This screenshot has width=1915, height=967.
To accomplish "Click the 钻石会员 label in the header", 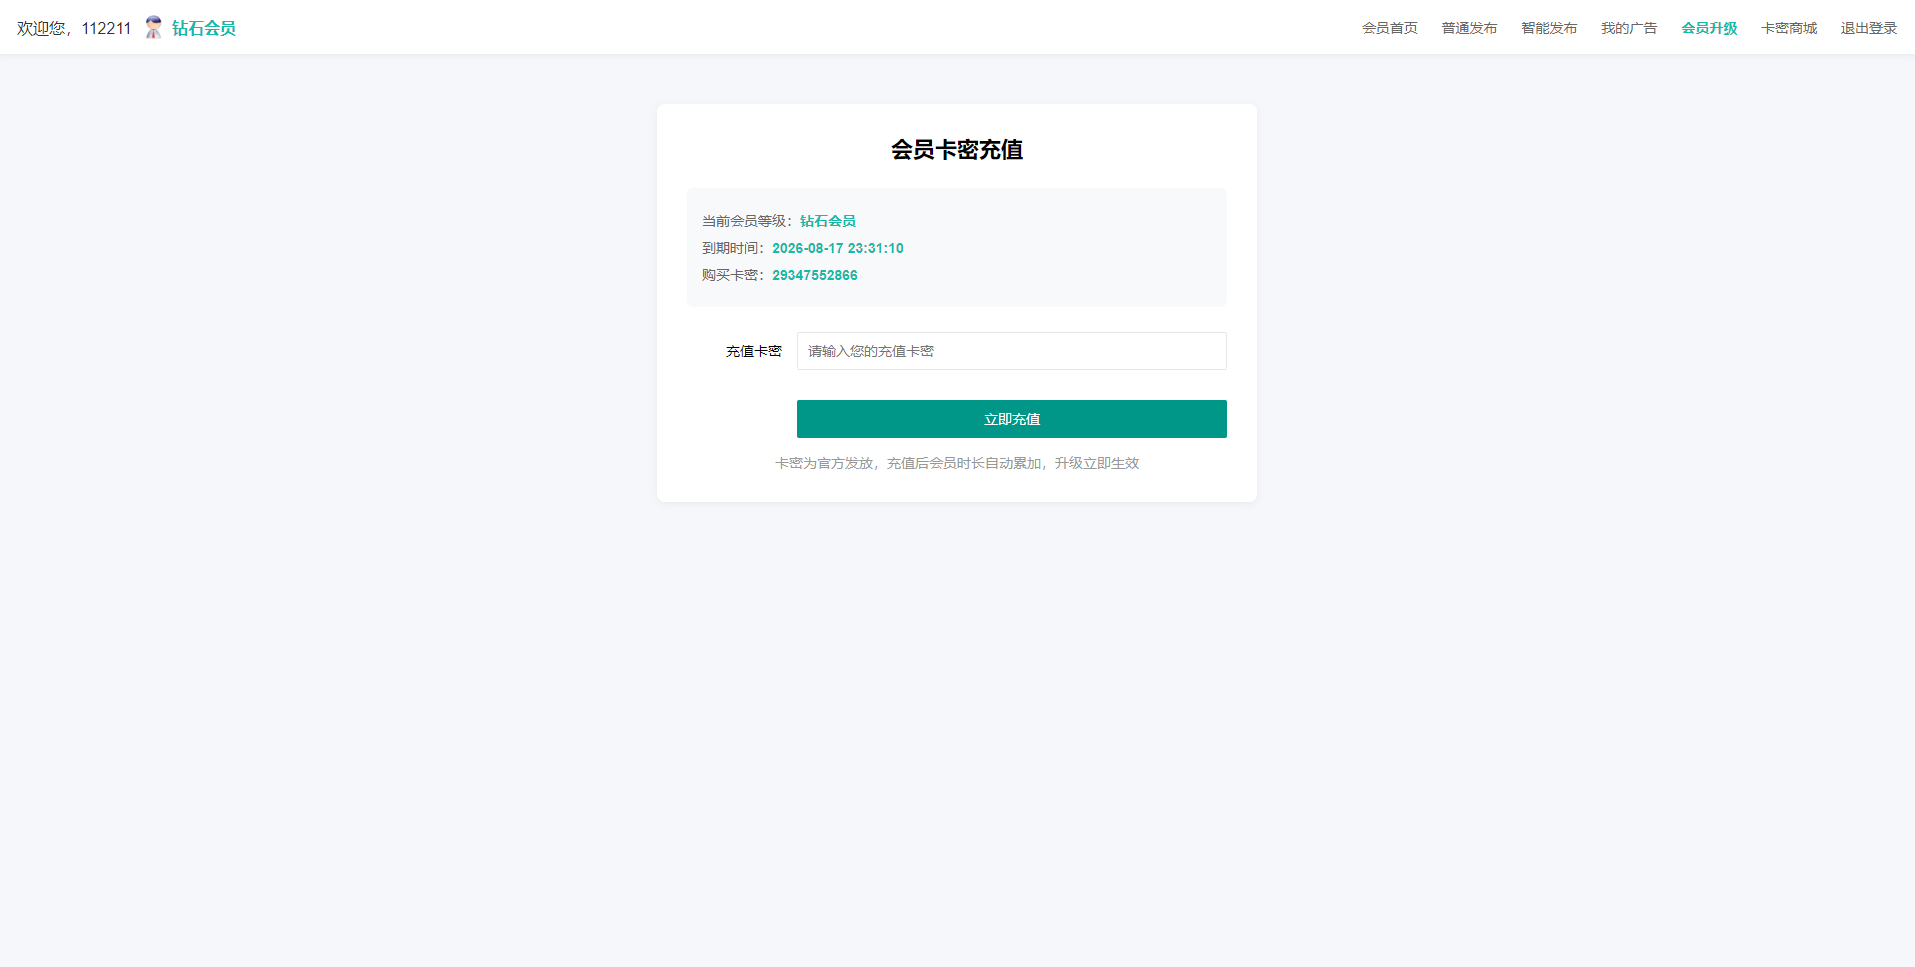I will tap(204, 28).
